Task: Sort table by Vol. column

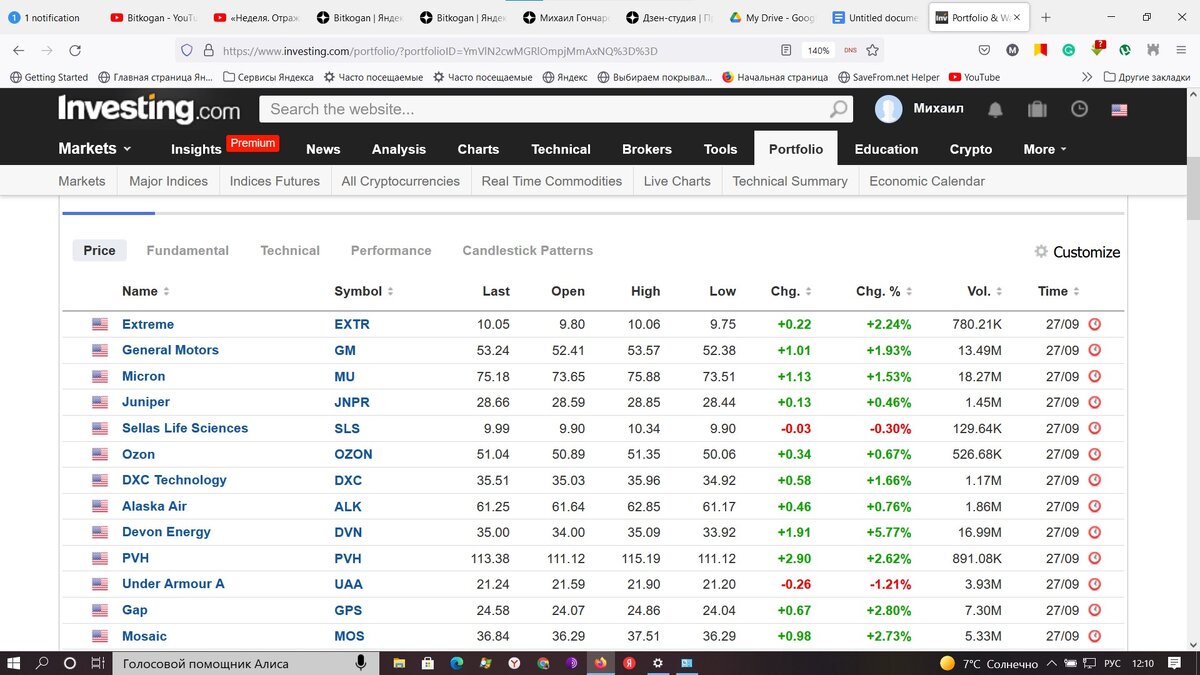Action: click(x=984, y=291)
